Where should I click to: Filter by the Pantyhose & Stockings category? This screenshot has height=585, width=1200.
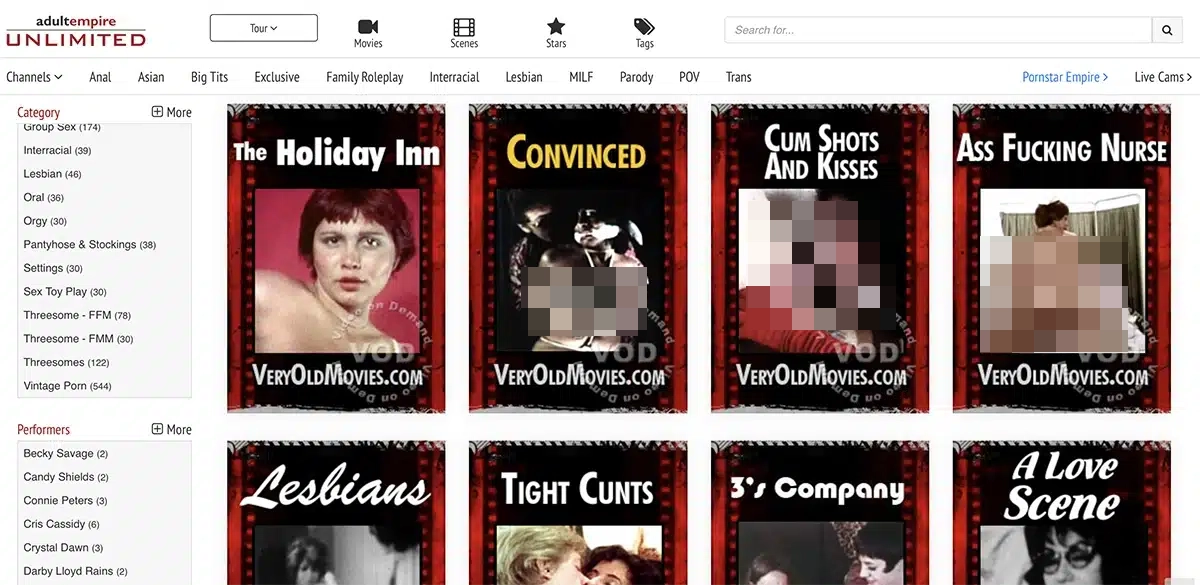(89, 245)
